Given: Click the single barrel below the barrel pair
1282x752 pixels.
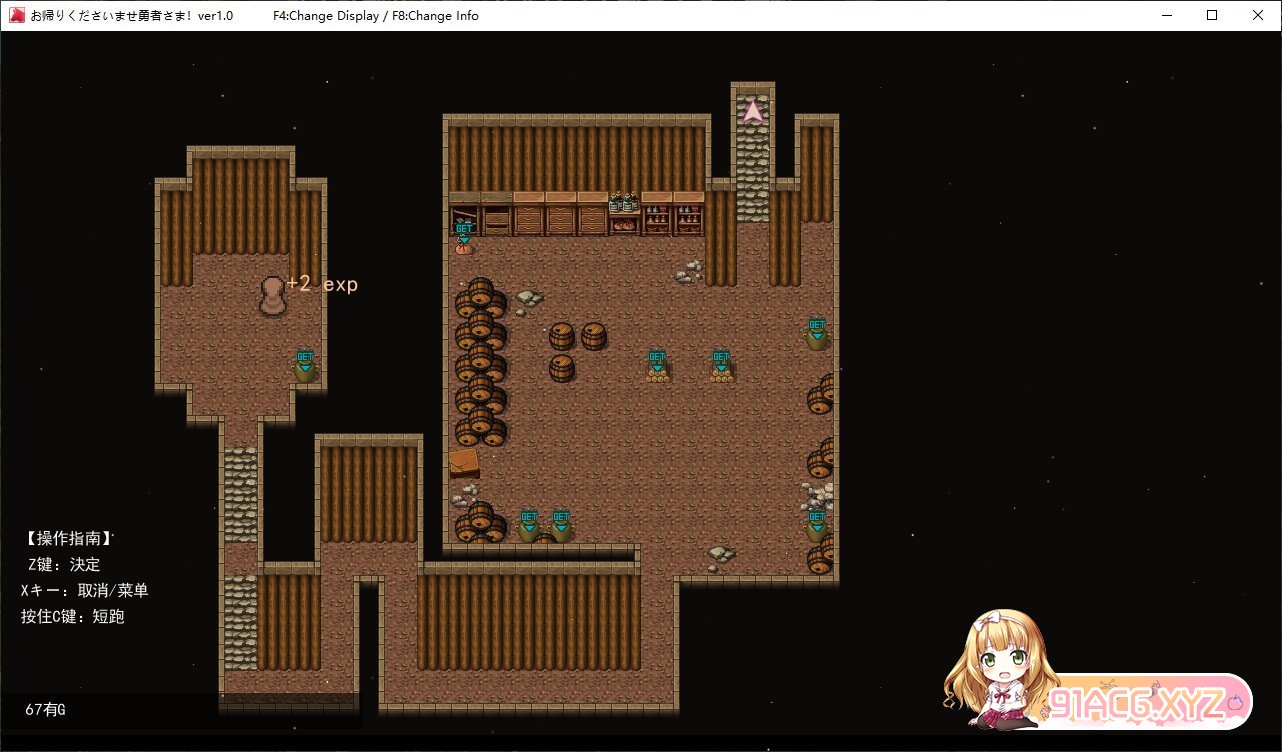Looking at the screenshot, I should point(562,368).
